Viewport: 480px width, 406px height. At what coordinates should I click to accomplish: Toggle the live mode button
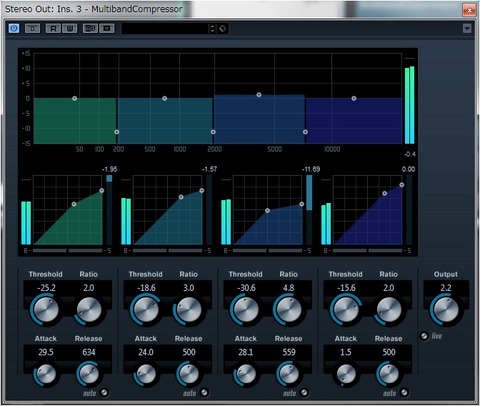click(x=424, y=336)
